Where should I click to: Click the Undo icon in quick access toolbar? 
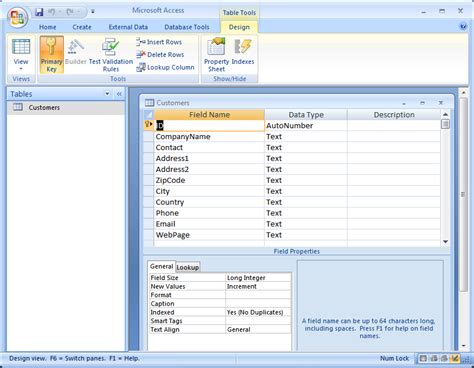click(x=52, y=12)
